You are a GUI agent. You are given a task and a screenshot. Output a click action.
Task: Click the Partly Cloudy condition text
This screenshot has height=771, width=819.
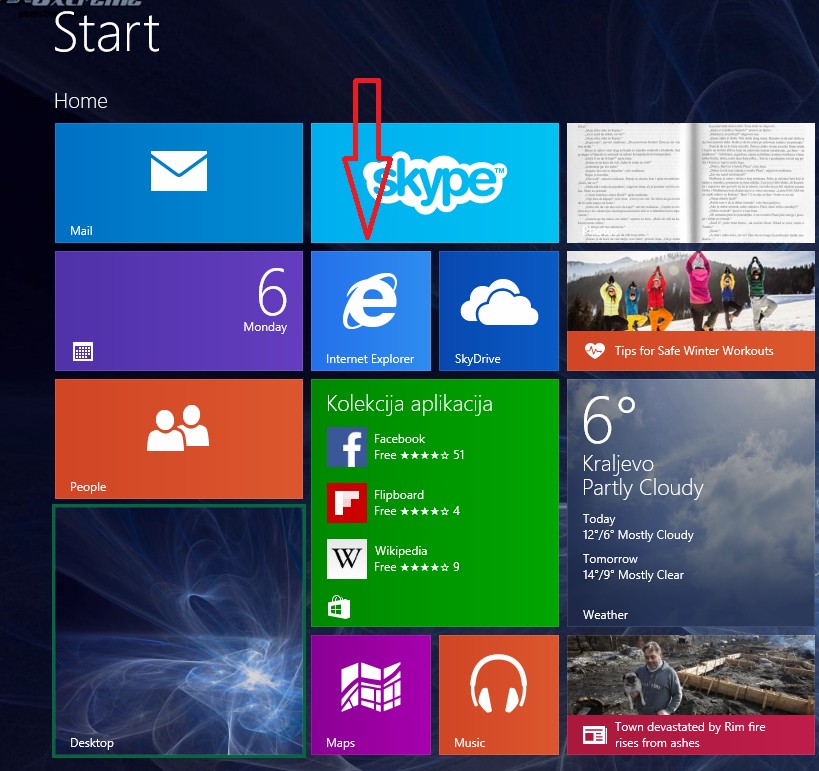[x=643, y=487]
